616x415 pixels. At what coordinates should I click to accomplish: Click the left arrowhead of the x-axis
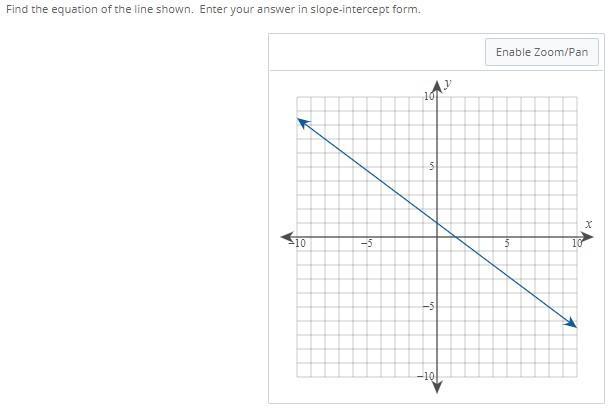click(x=287, y=237)
